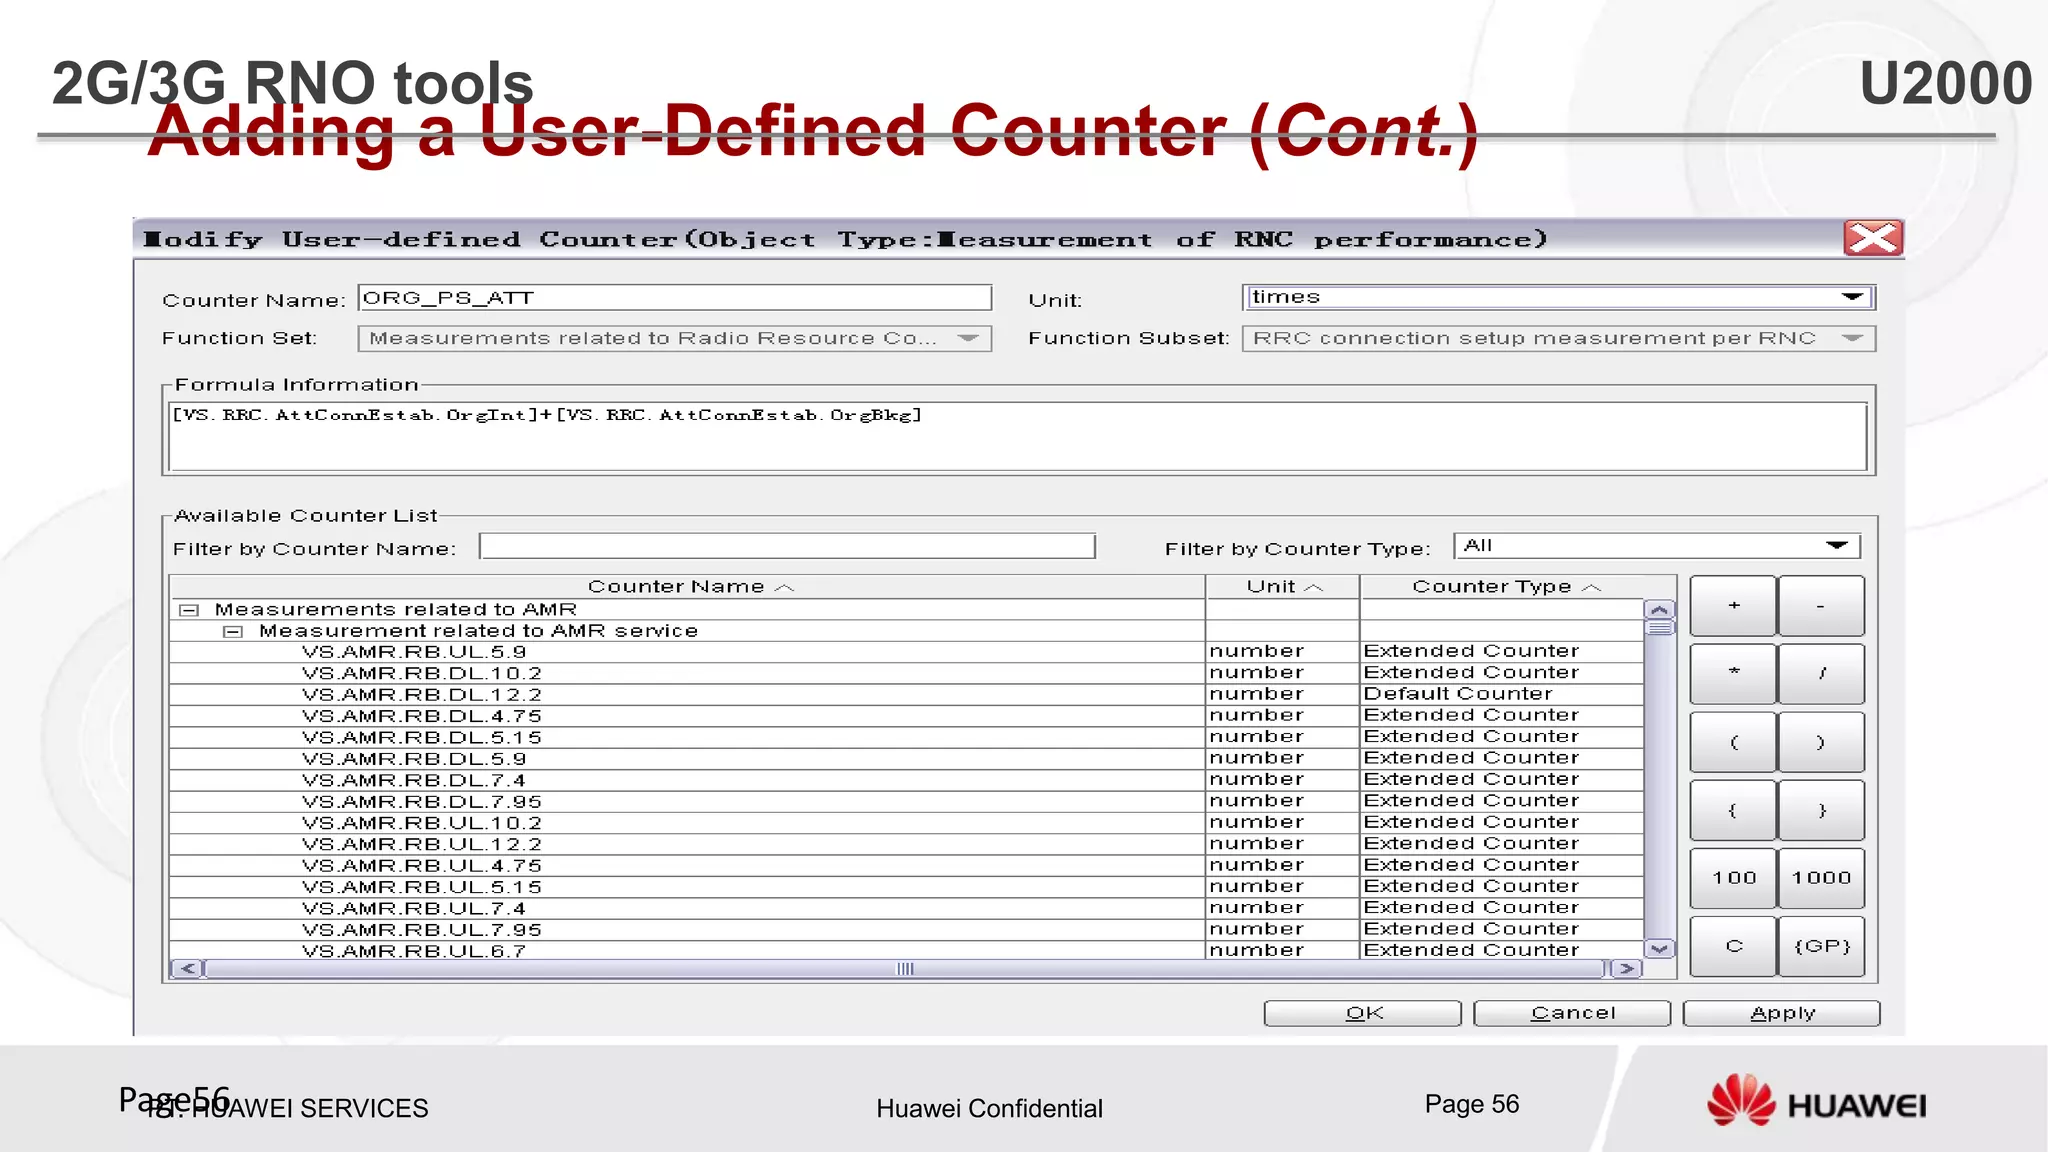Screen dimensions: 2048x1152
Task: Collapse the Measurements related to AMR node
Action: point(188,610)
